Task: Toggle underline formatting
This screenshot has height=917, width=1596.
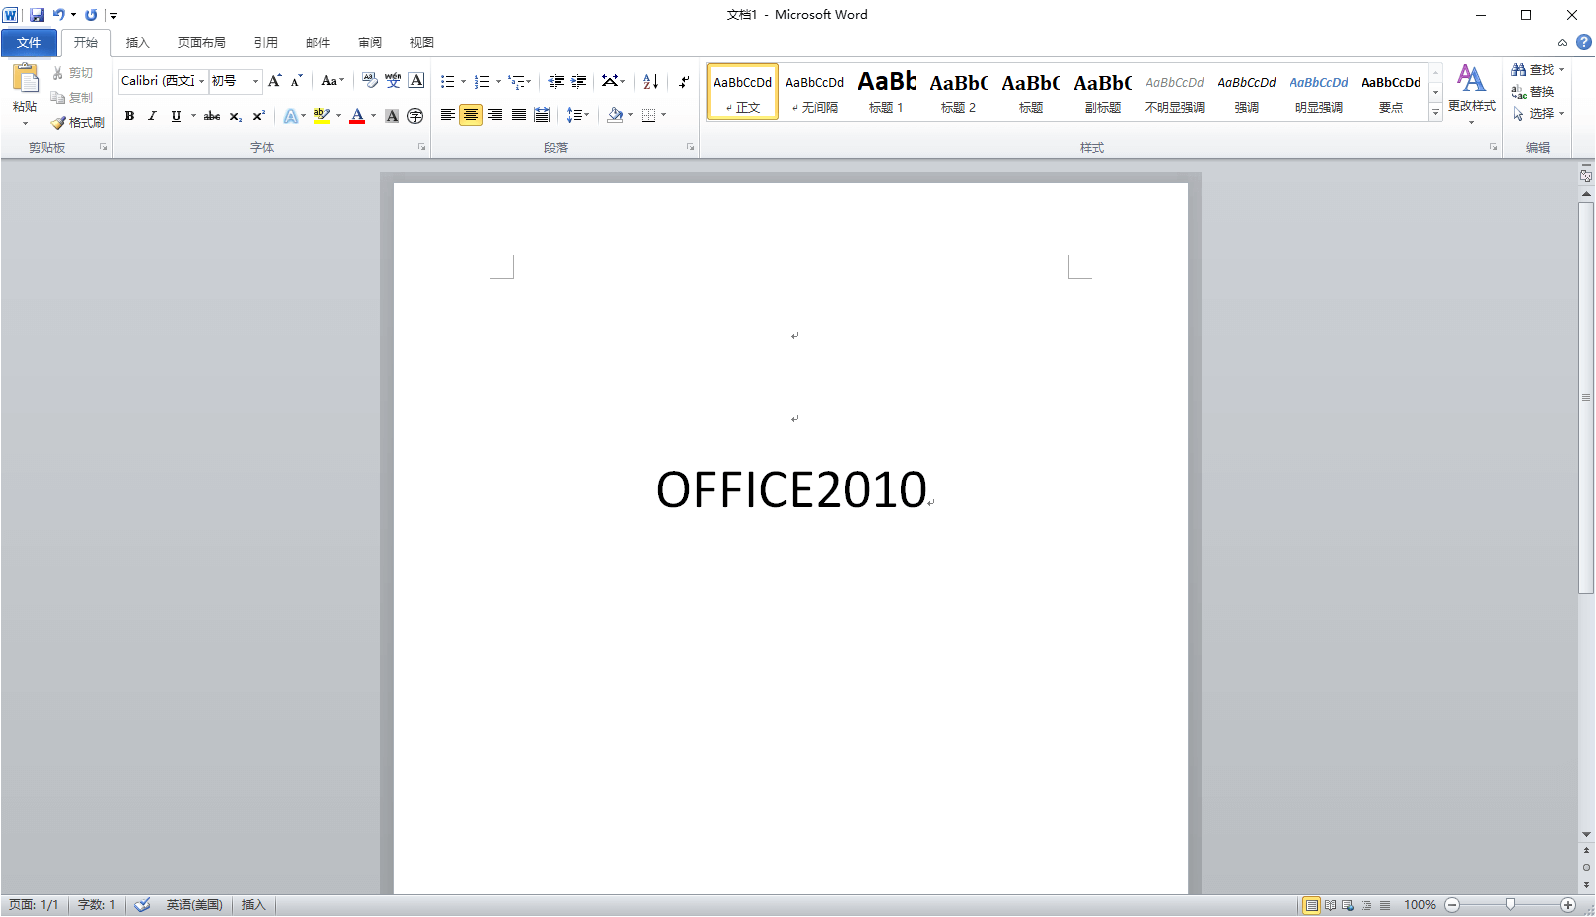Action: click(176, 116)
